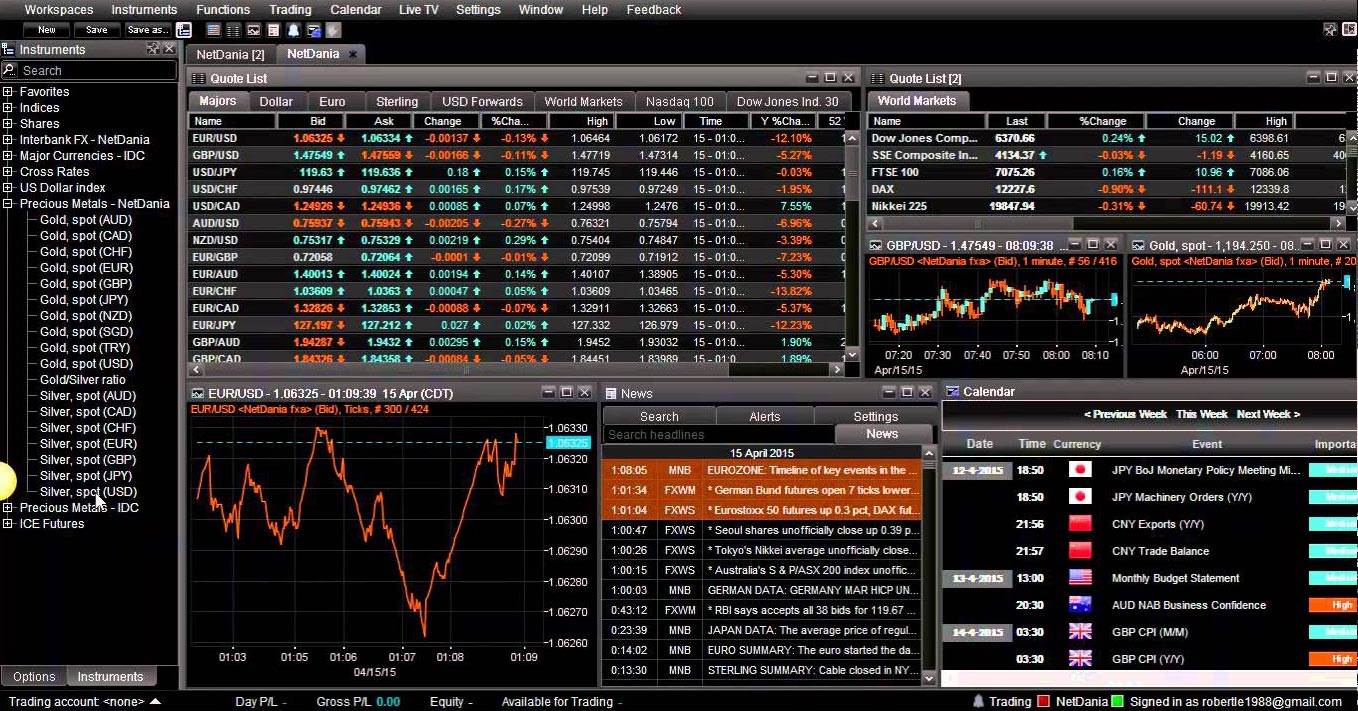Select Silver, spot (EUR) in the tree
This screenshot has height=711, width=1358.
click(88, 444)
